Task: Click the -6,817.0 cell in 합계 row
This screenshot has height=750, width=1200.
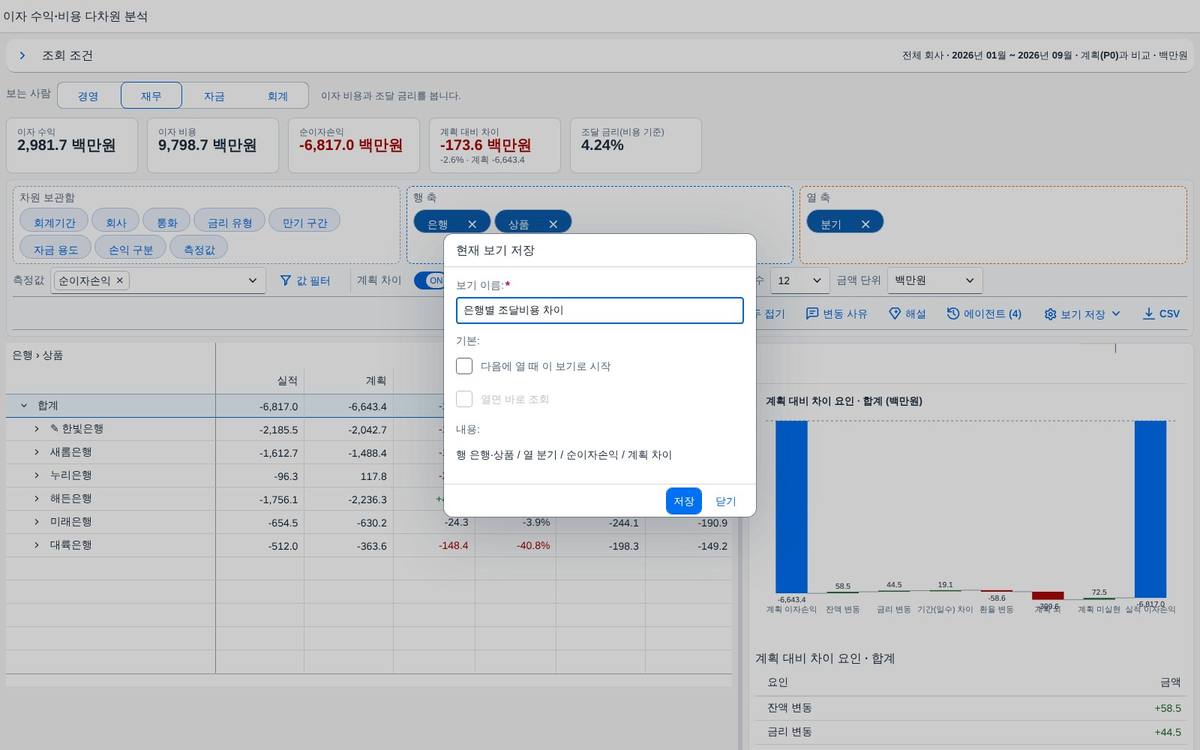Action: click(x=260, y=406)
